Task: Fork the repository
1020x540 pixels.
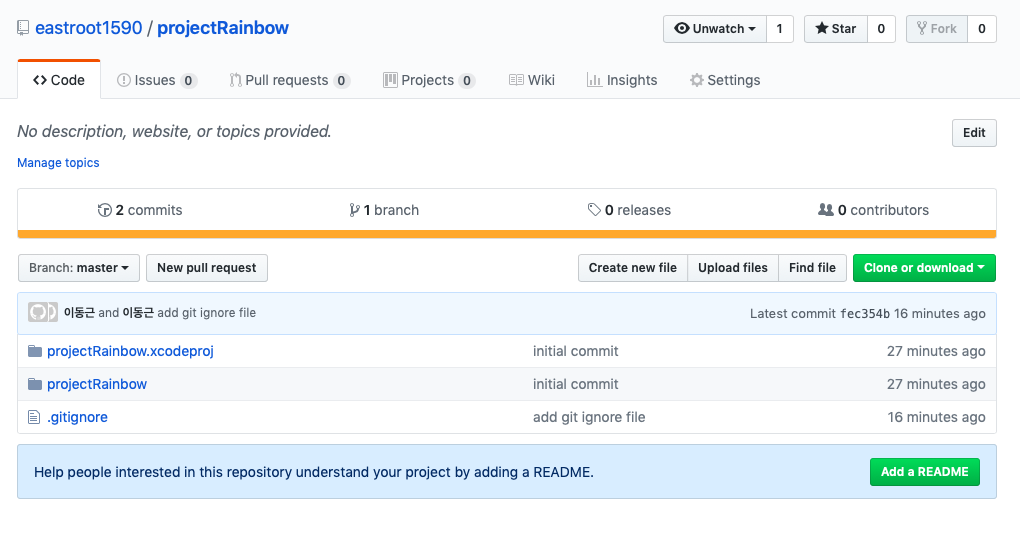Action: 937,29
